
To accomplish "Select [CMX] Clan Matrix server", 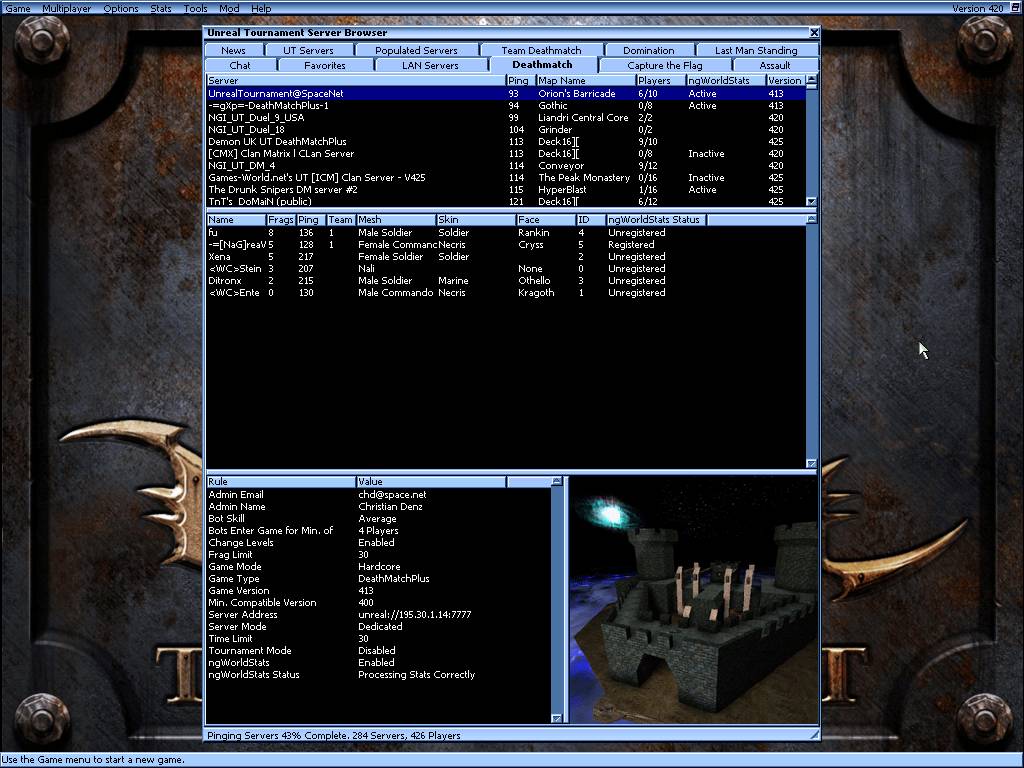I will coord(506,153).
